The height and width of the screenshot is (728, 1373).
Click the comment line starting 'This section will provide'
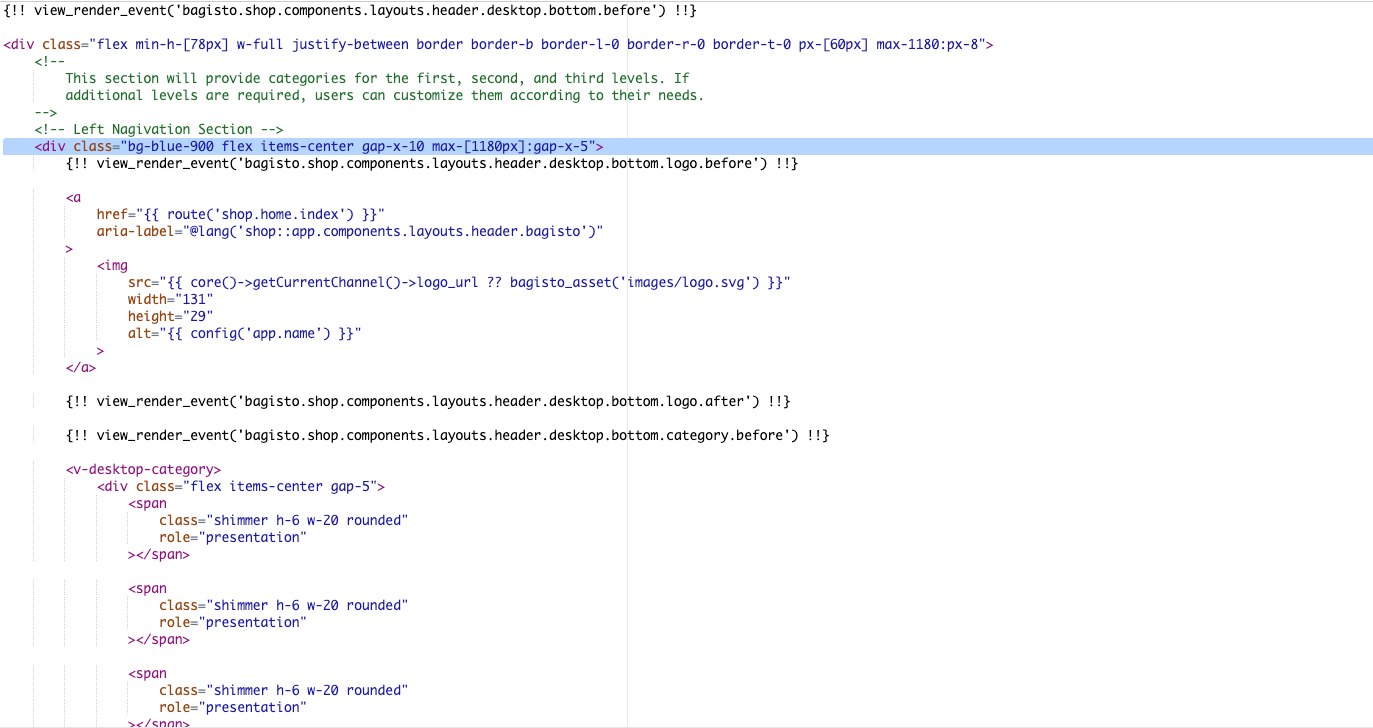(x=377, y=78)
